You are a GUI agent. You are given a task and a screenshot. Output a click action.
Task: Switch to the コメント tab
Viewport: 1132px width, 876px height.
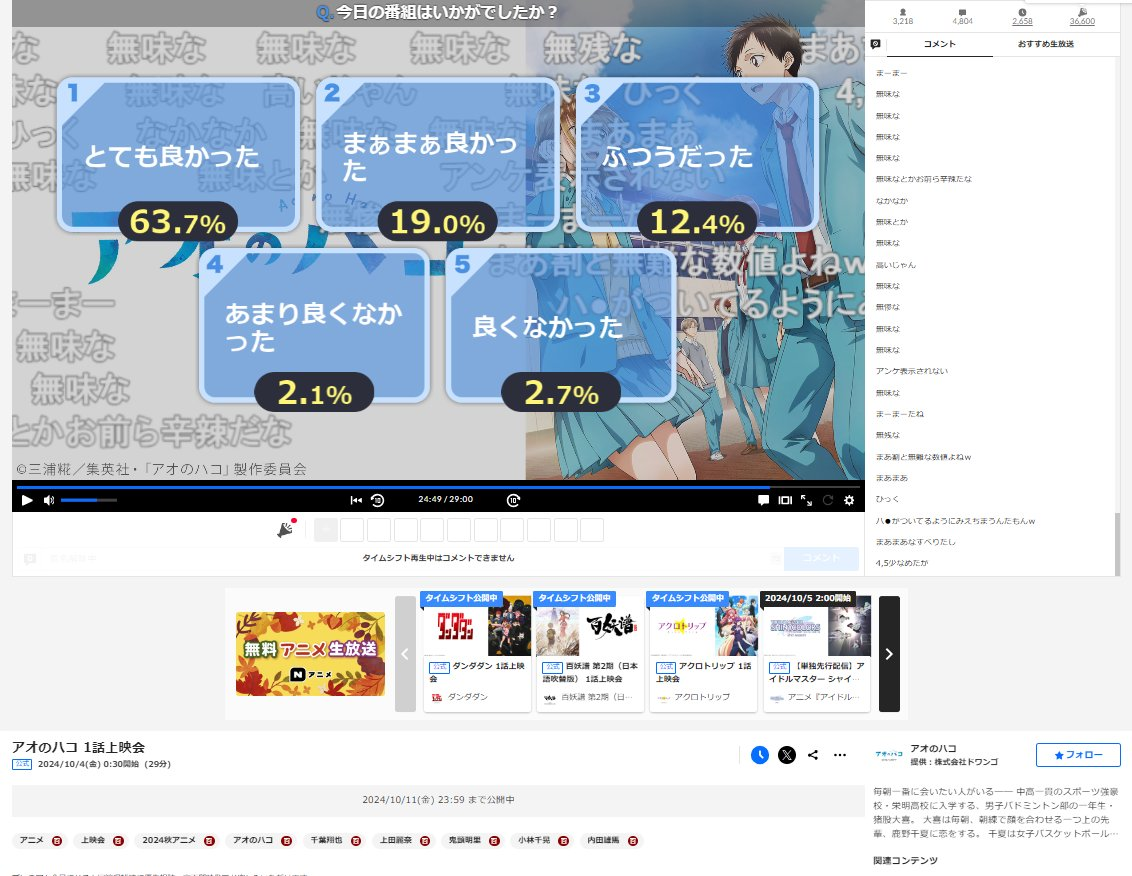coord(939,44)
